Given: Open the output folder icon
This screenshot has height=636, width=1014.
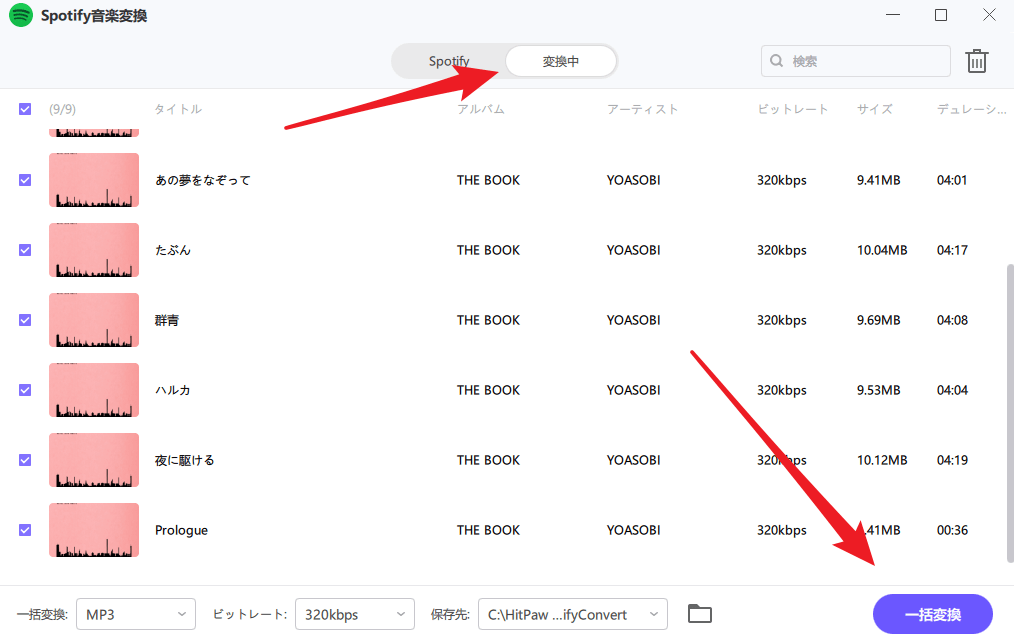Looking at the screenshot, I should 700,613.
